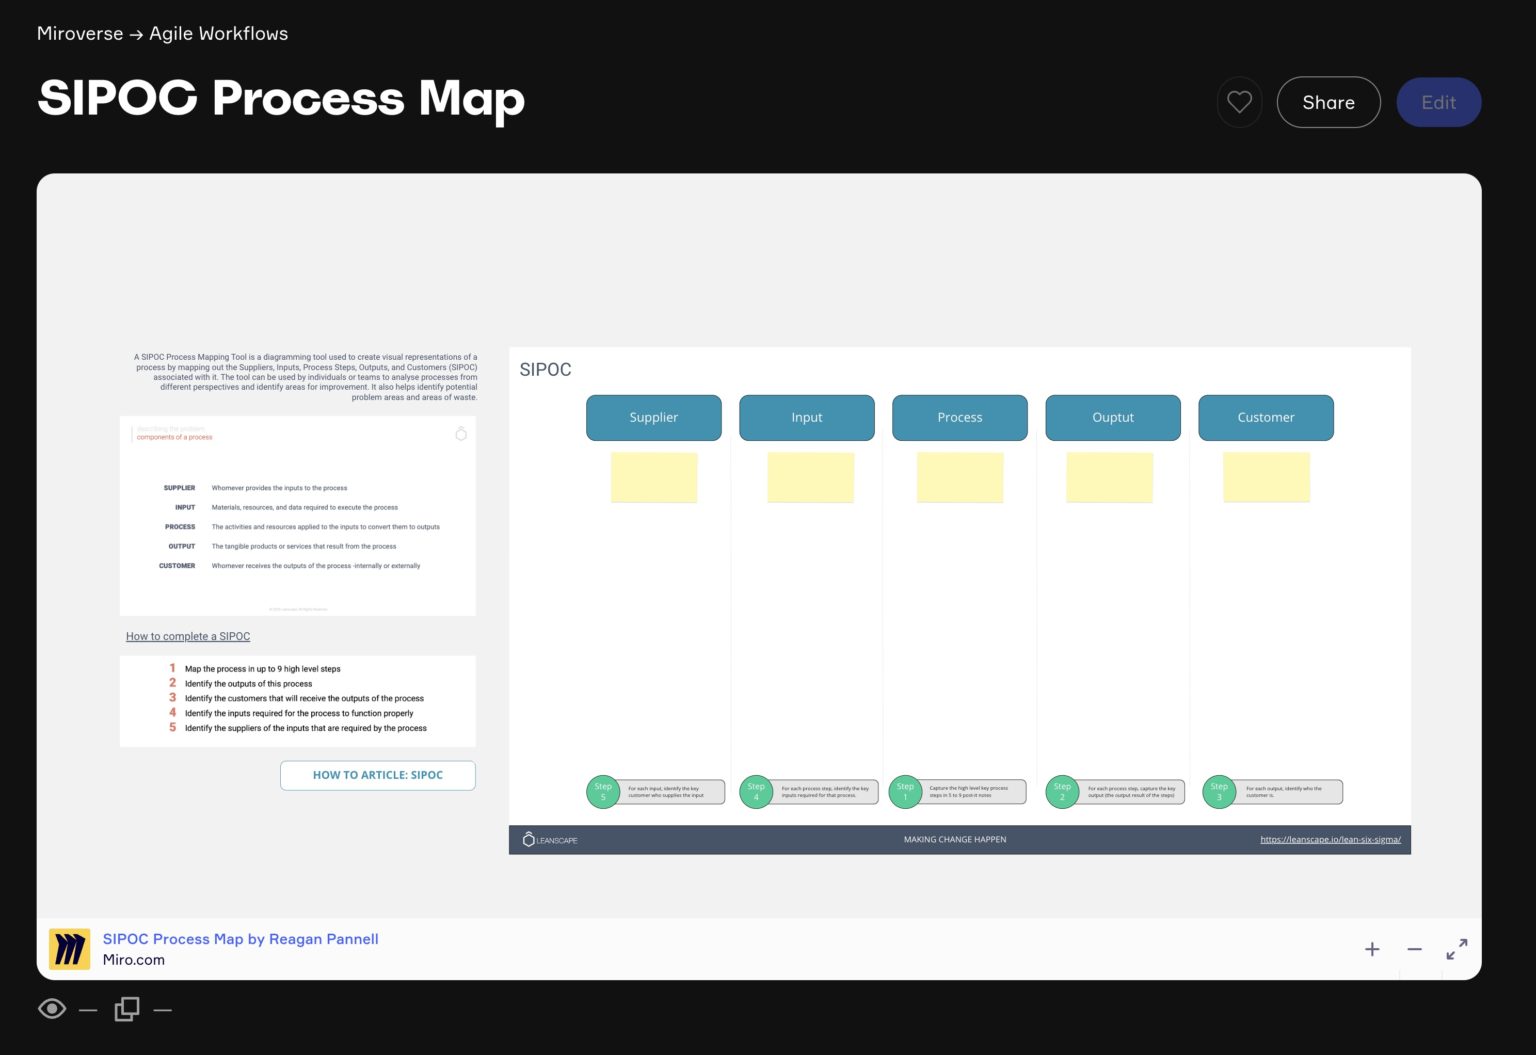Click the duplicate copies icon at bottom left
Image resolution: width=1536 pixels, height=1055 pixels.
126,1009
